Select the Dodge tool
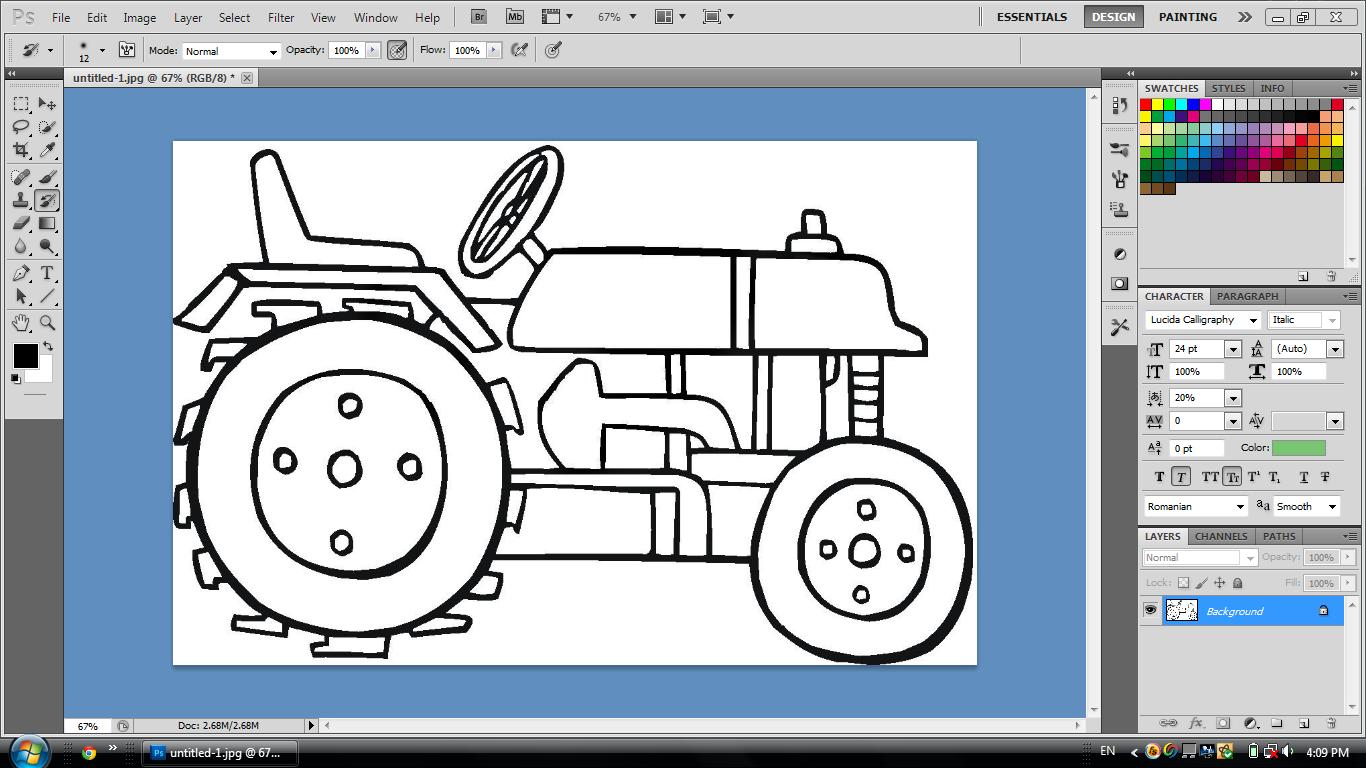 47,246
